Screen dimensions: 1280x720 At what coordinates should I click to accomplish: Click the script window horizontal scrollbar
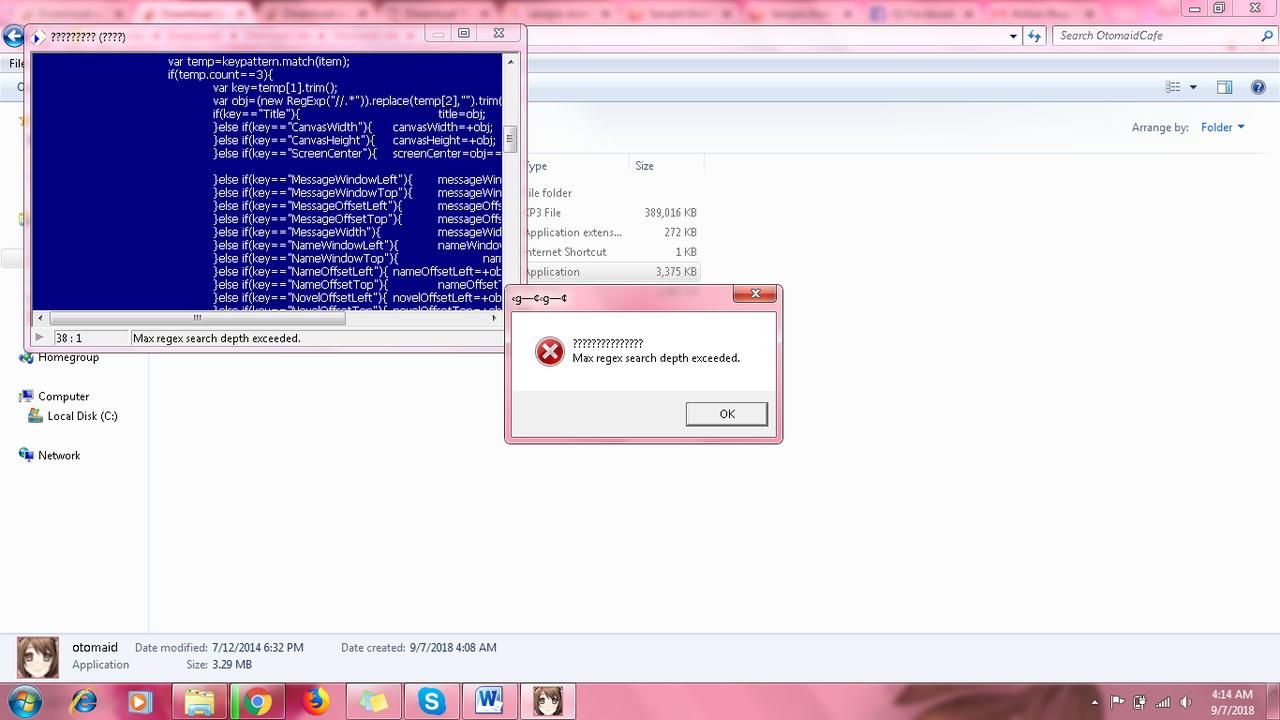260,318
